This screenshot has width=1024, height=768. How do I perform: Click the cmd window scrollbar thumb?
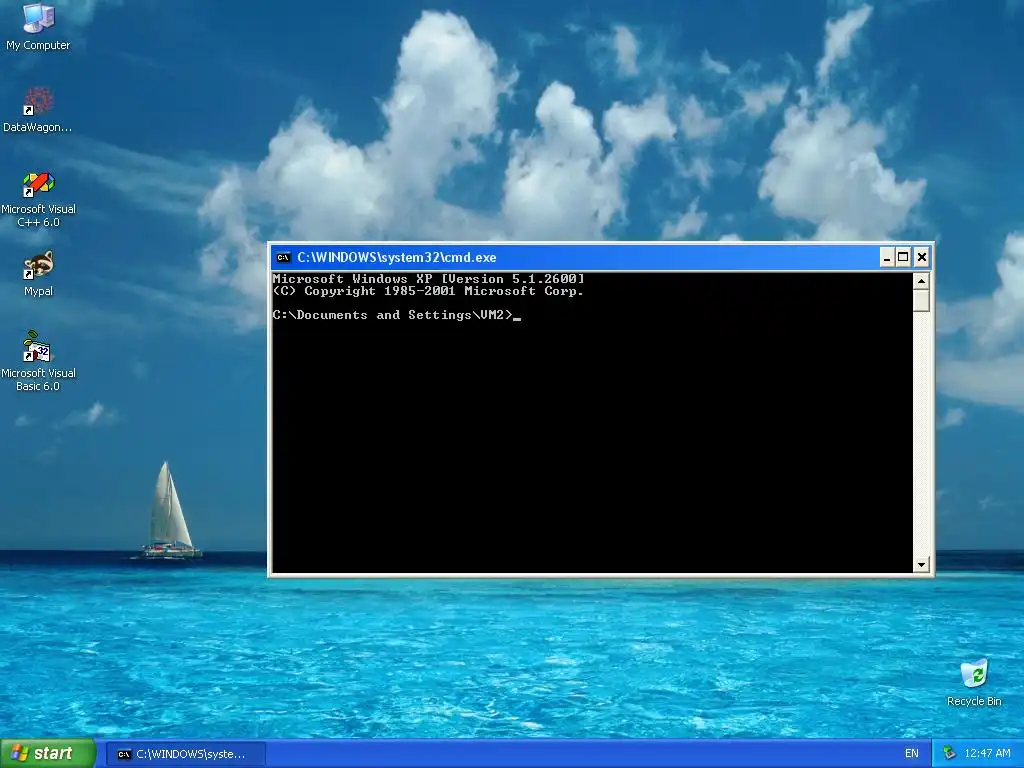point(921,300)
